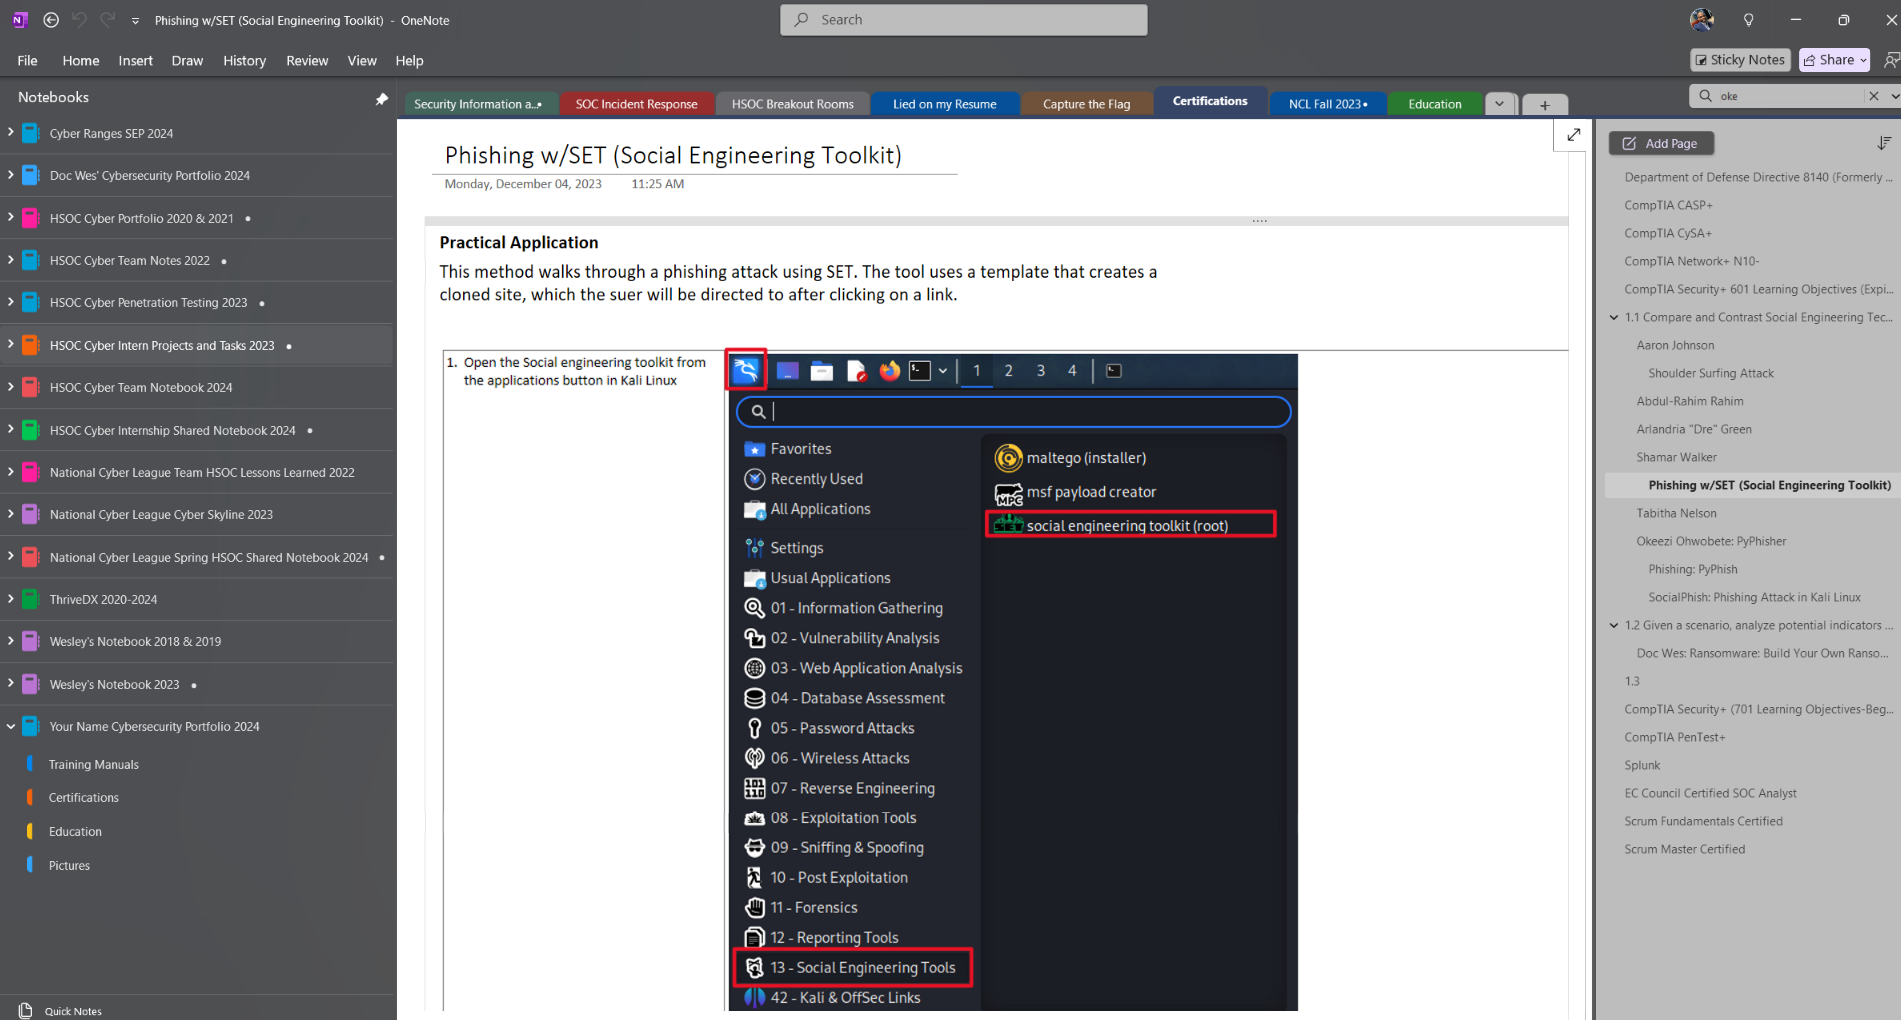Add a new section with plus tab
Image resolution: width=1901 pixels, height=1020 pixels.
[1545, 104]
